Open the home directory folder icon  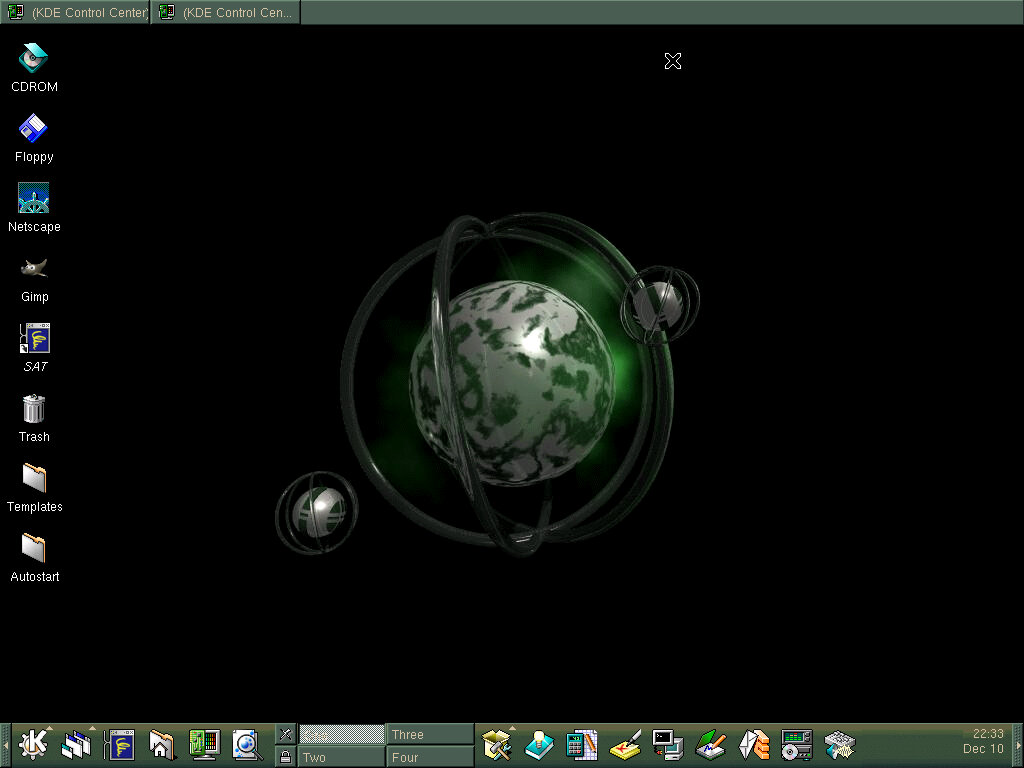coord(162,745)
